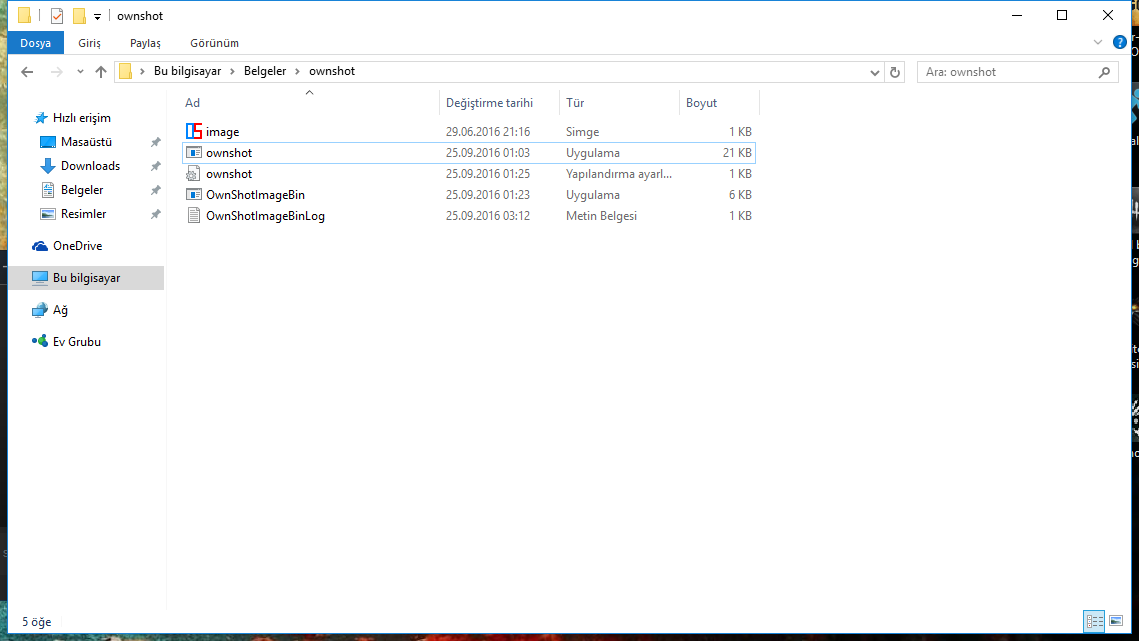Switch to Details view in status bar
Viewport: 1139px width, 641px height.
tap(1094, 621)
